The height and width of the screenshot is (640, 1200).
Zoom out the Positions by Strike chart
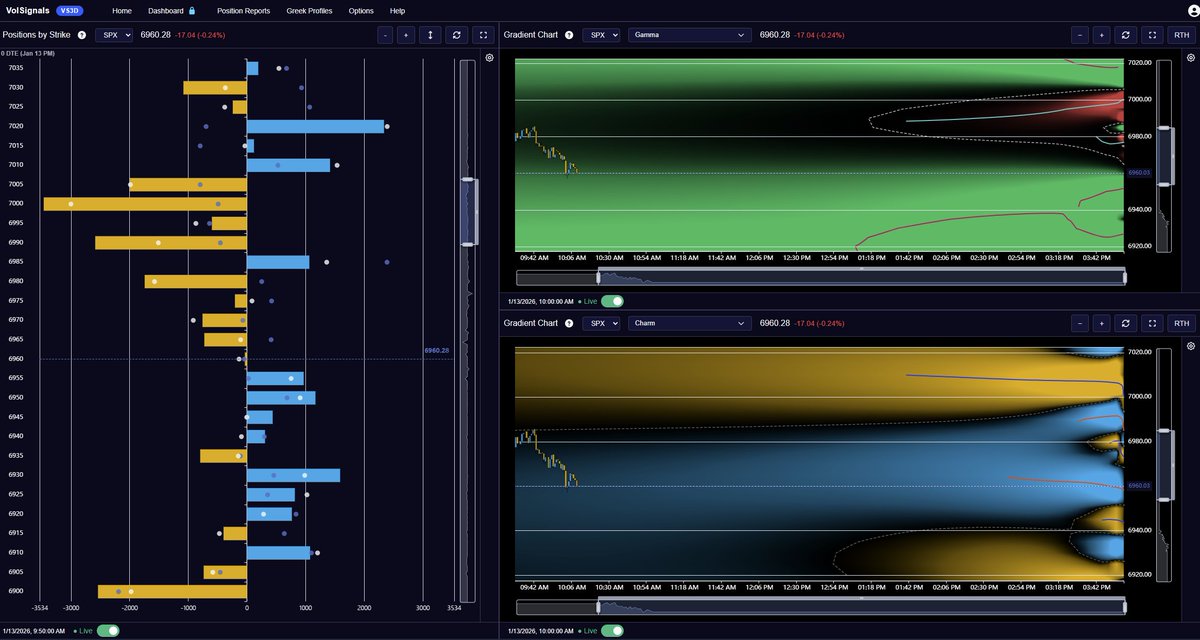386,34
